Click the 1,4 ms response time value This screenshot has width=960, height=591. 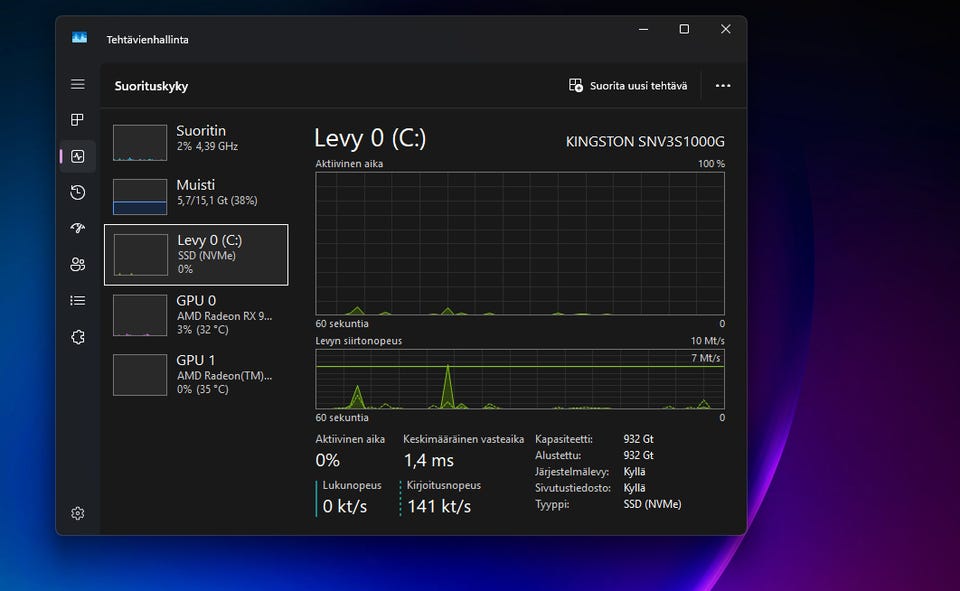(x=429, y=460)
